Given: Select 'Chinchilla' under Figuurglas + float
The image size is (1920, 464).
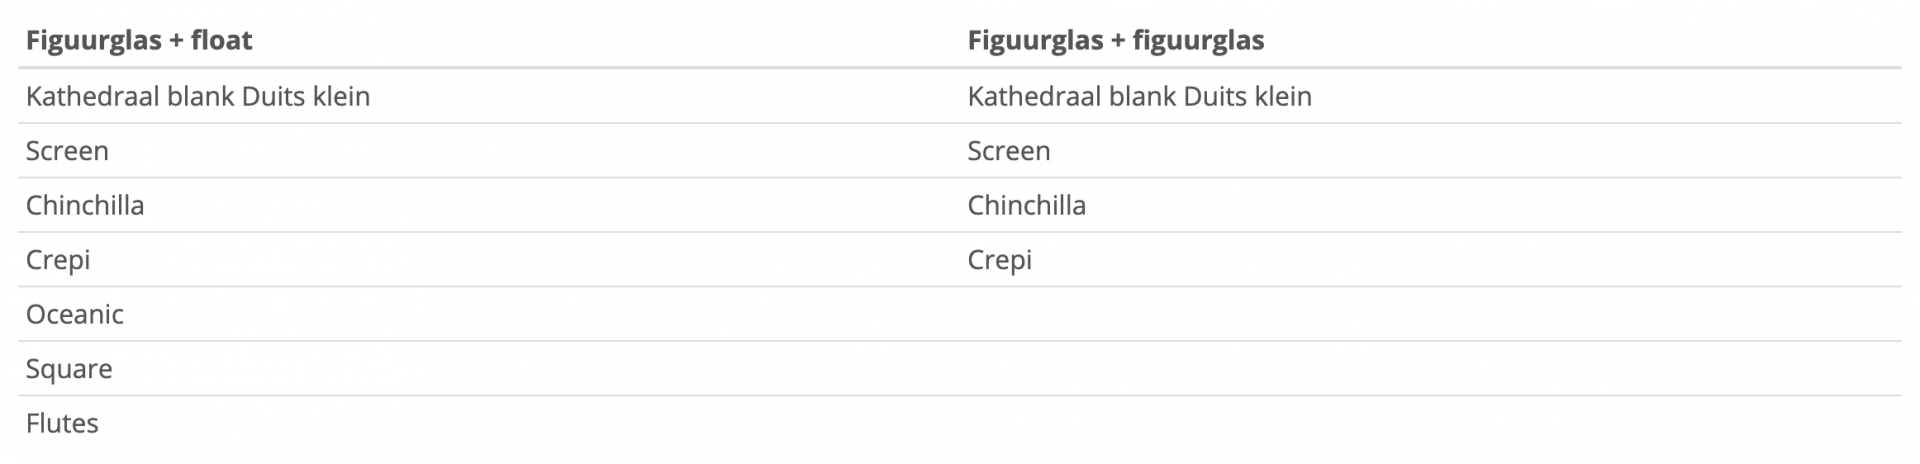Looking at the screenshot, I should 85,205.
